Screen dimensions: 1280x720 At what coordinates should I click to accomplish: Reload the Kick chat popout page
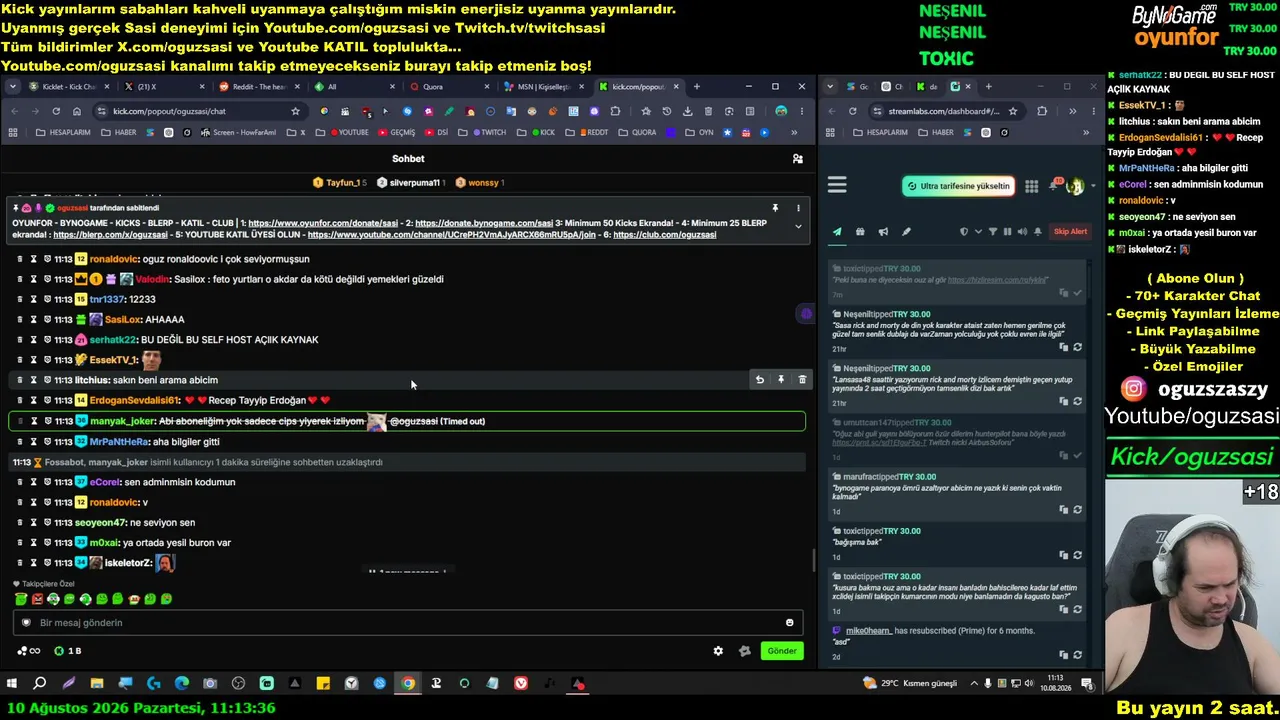point(56,111)
